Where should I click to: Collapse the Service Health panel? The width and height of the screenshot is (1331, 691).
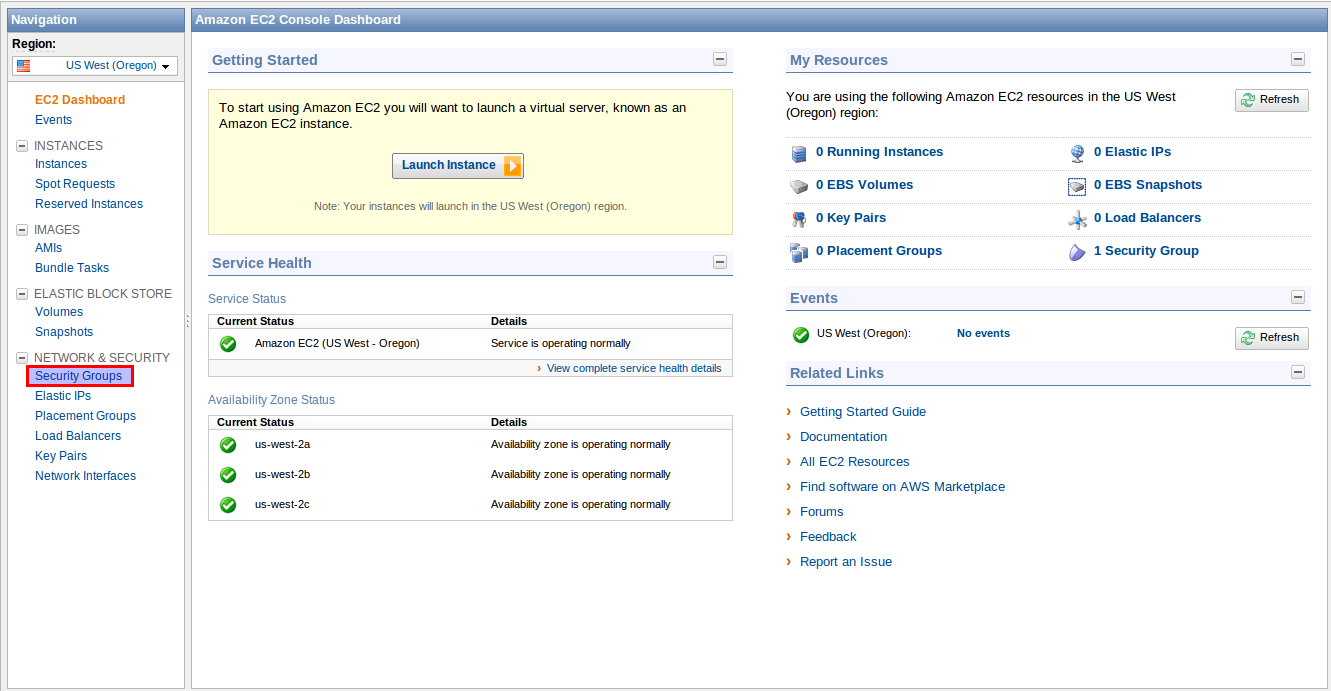pos(720,262)
